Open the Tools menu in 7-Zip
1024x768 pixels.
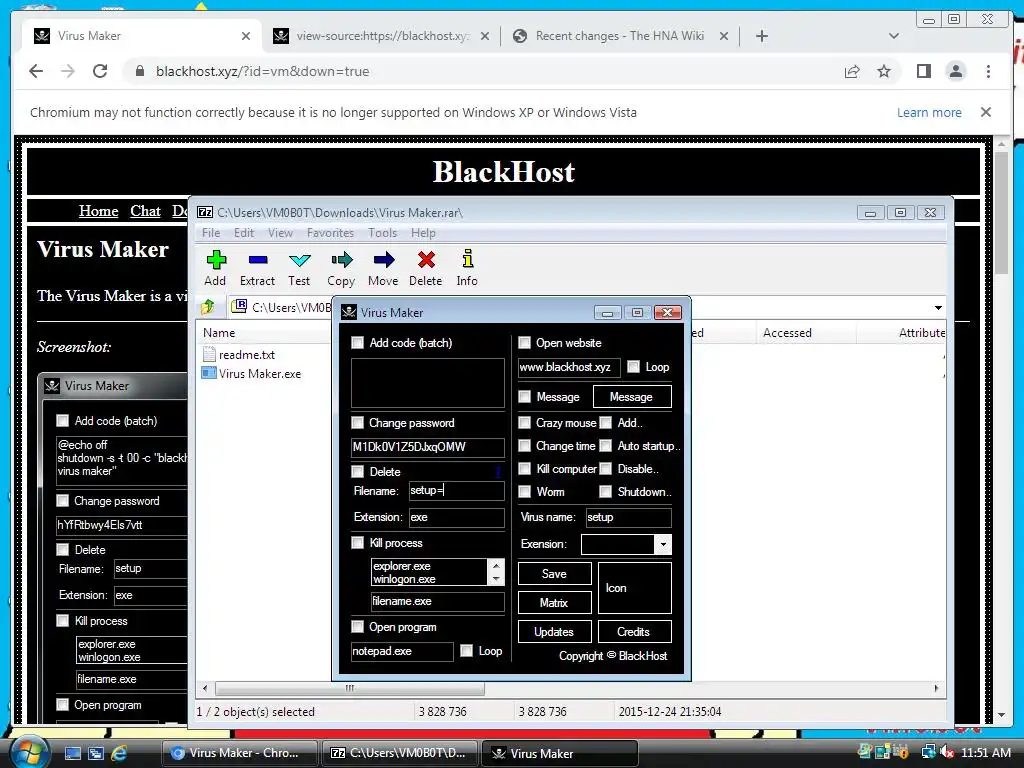[383, 232]
